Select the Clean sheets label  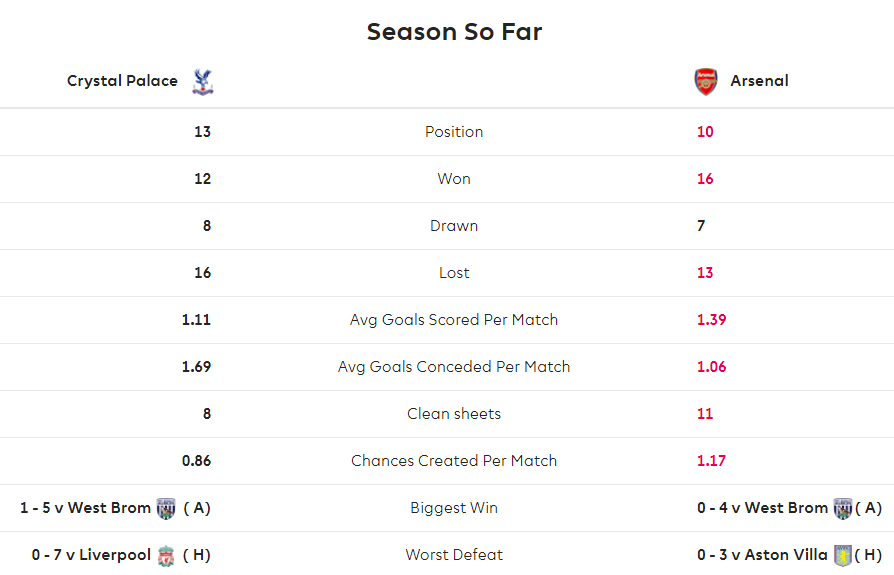pos(454,414)
